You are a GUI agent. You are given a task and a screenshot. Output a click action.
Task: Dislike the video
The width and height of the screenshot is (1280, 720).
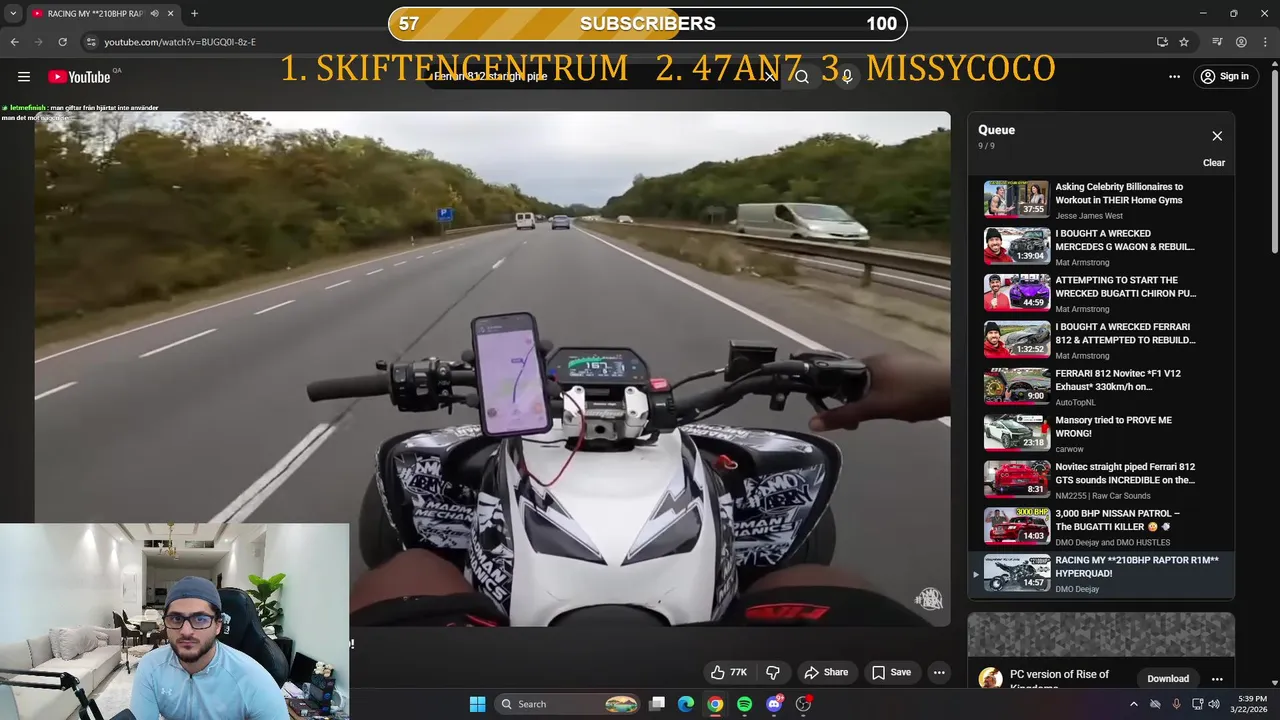[773, 673]
